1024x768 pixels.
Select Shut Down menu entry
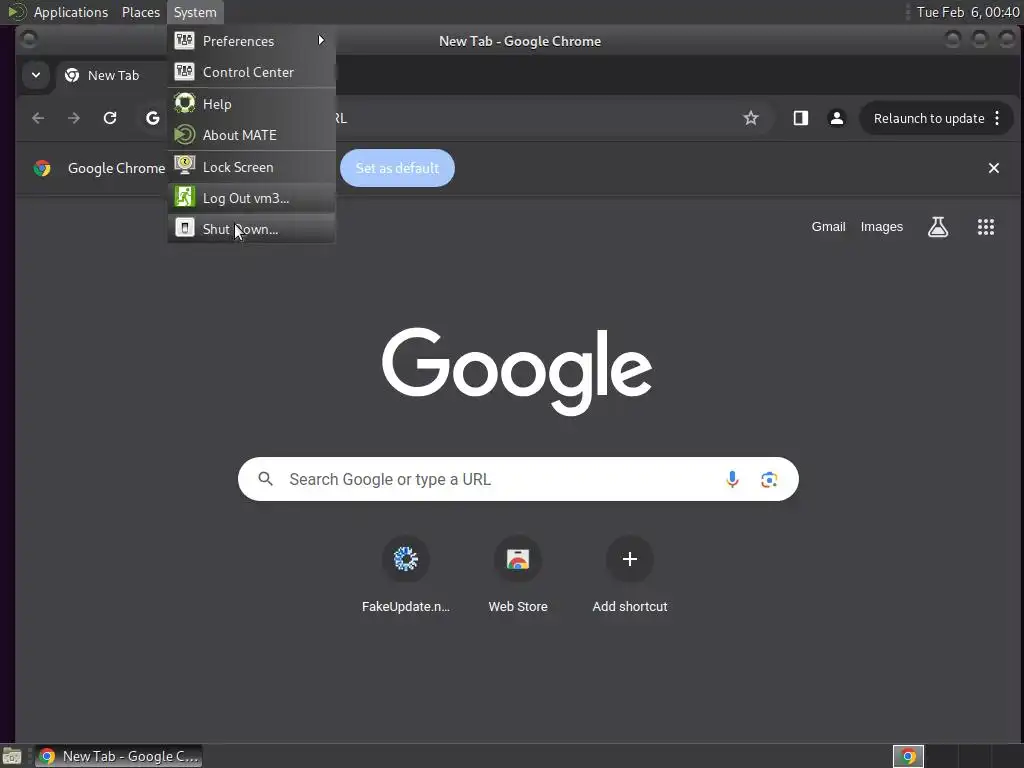click(251, 229)
